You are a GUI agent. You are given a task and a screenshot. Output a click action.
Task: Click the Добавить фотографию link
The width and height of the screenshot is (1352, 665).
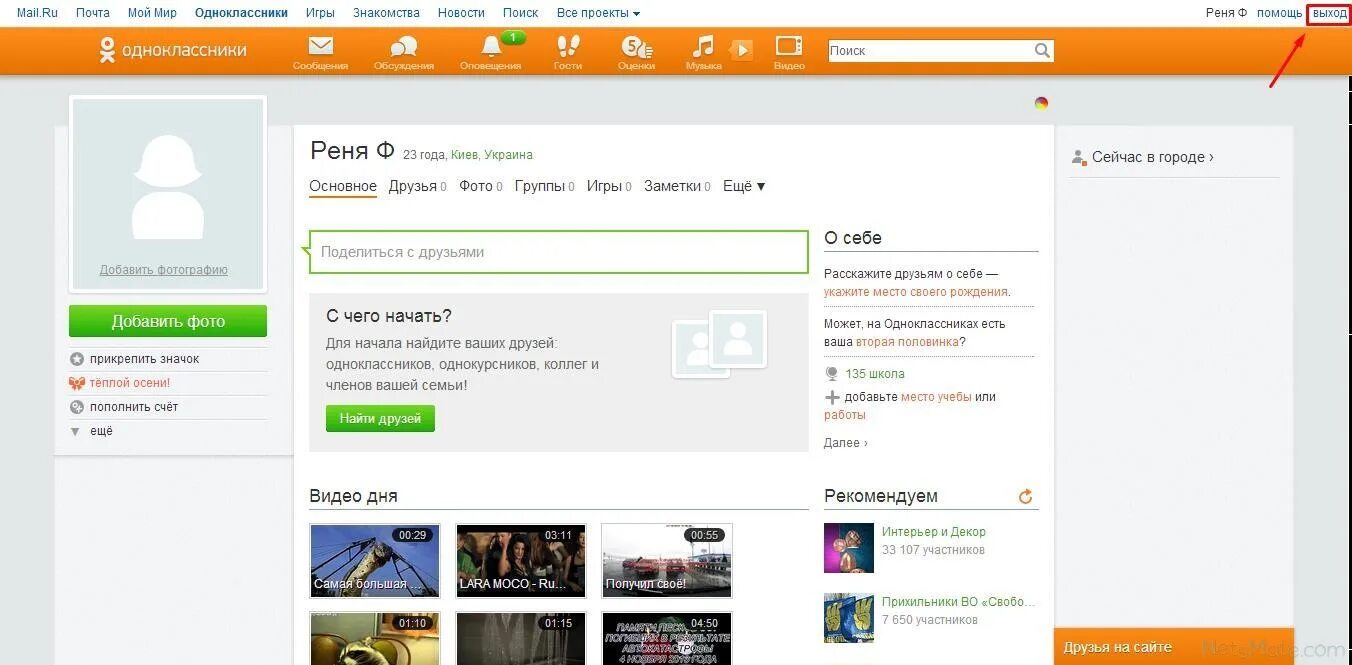pos(164,270)
